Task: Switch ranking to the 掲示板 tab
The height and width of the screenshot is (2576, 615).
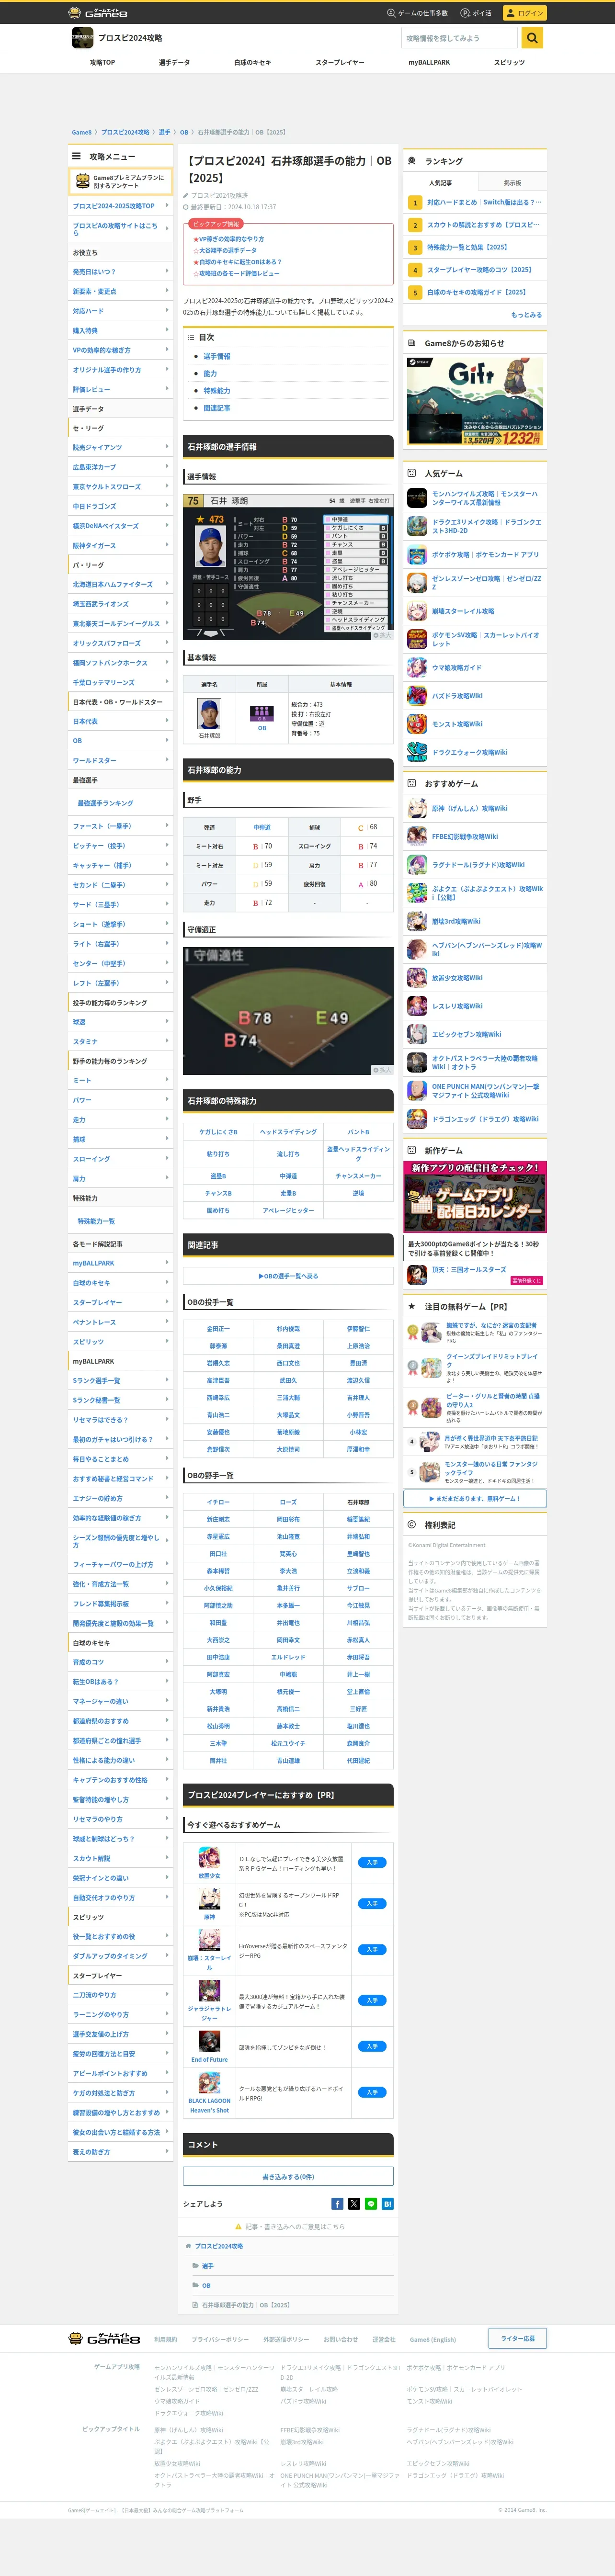Action: (512, 183)
